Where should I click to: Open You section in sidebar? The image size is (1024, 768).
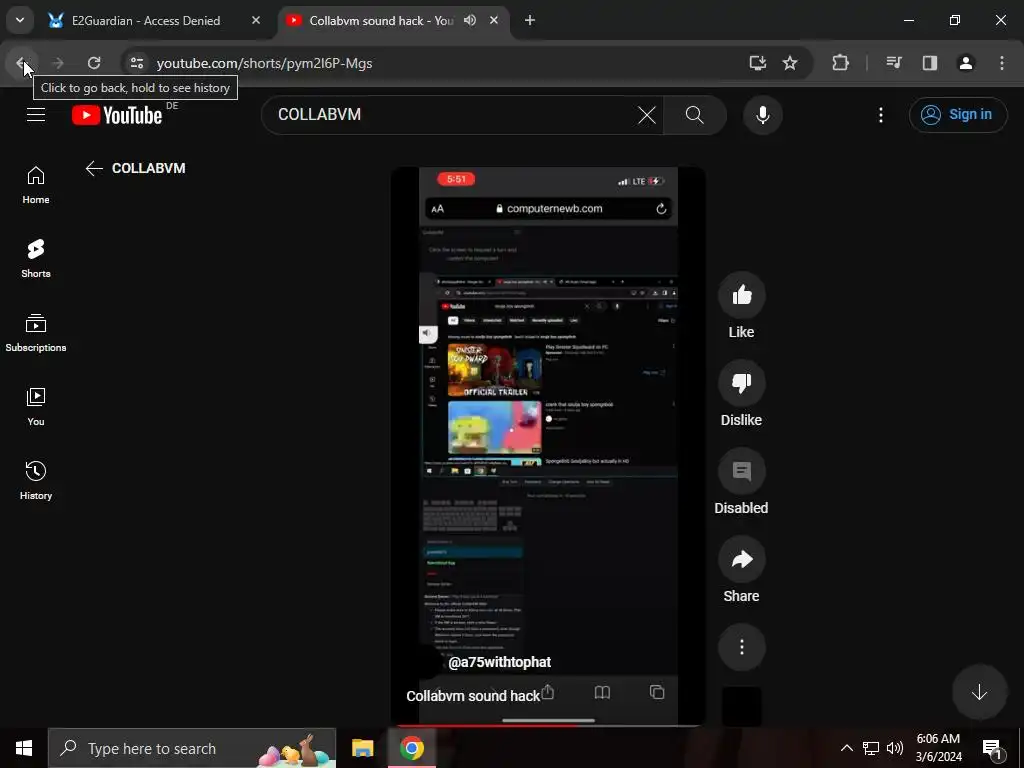tap(36, 407)
